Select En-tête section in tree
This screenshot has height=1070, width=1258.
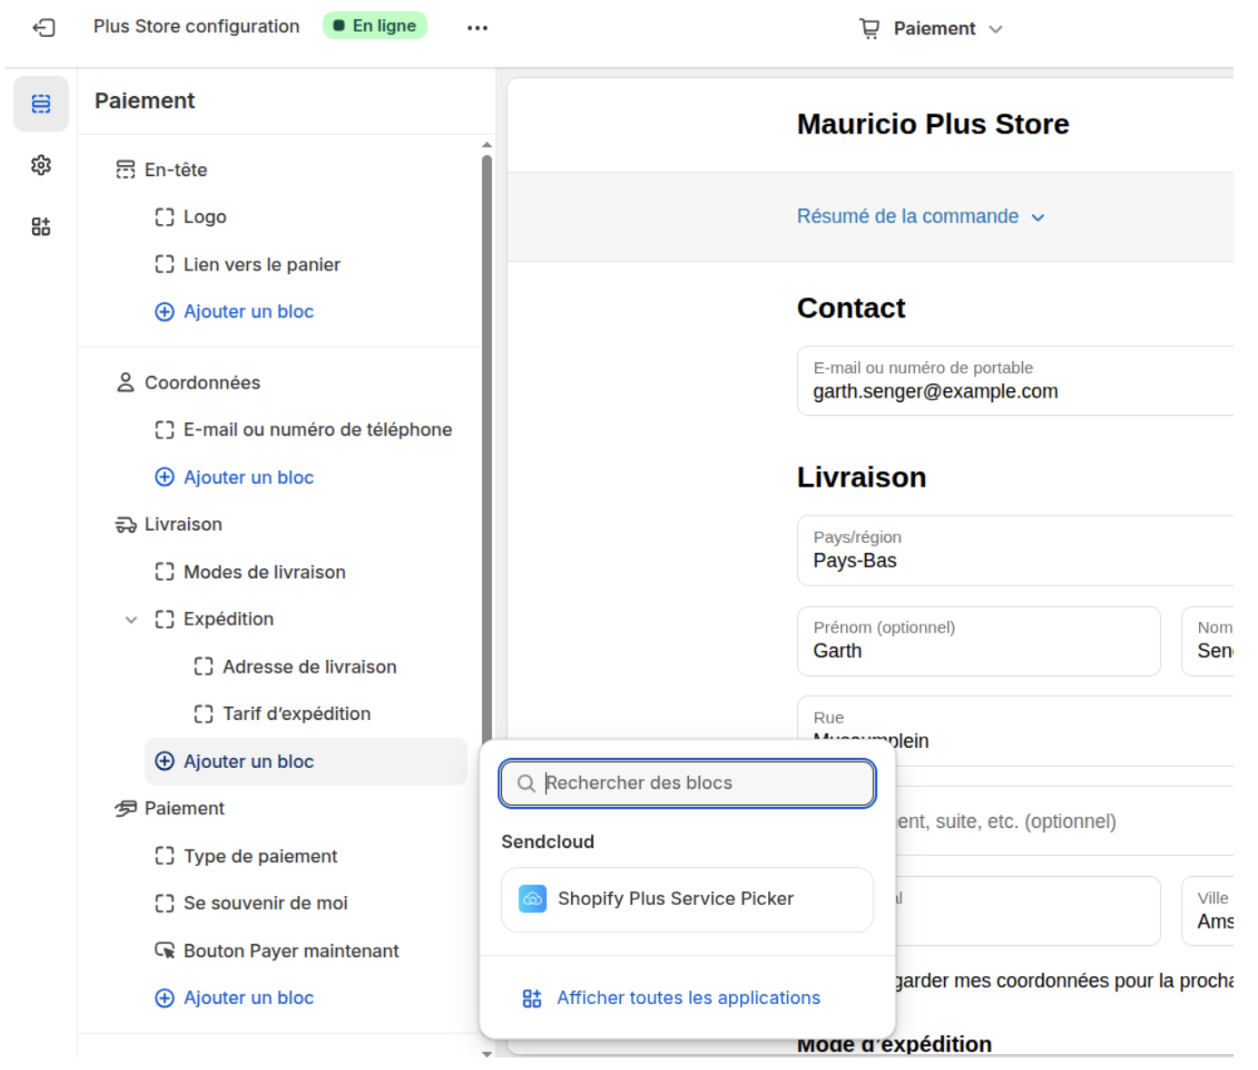pos(176,170)
